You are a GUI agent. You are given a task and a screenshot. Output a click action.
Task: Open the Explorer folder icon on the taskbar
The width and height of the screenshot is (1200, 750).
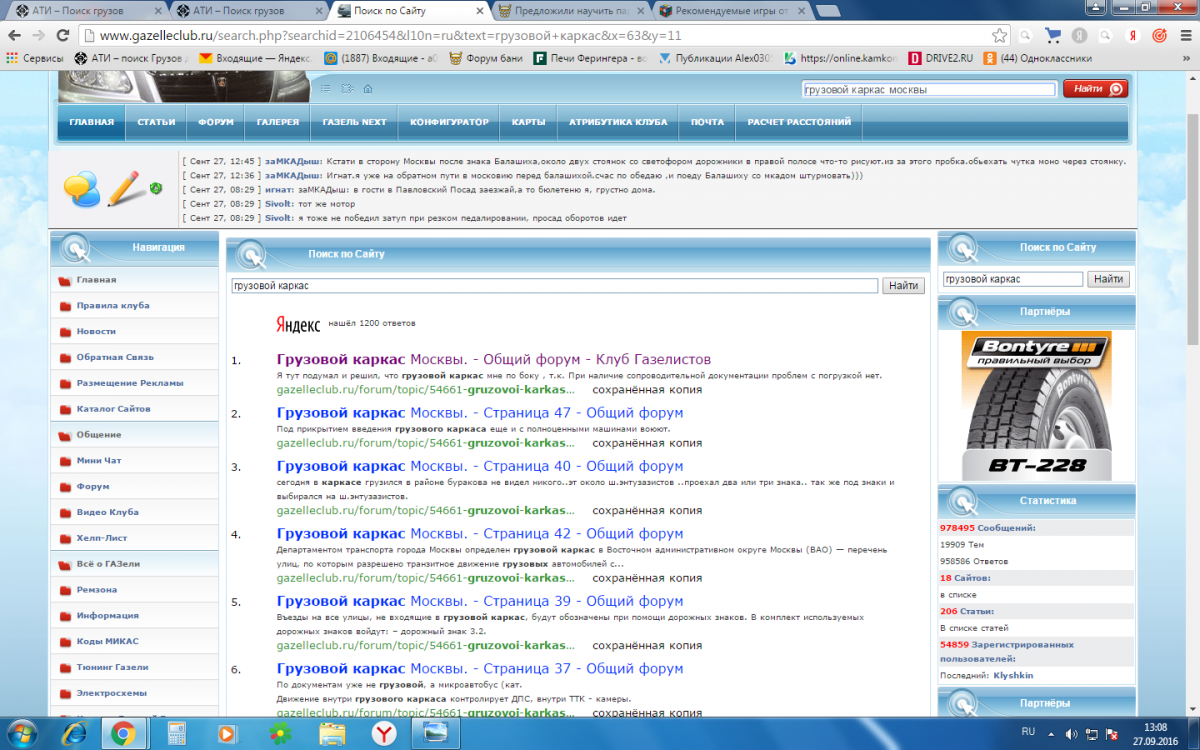332,733
